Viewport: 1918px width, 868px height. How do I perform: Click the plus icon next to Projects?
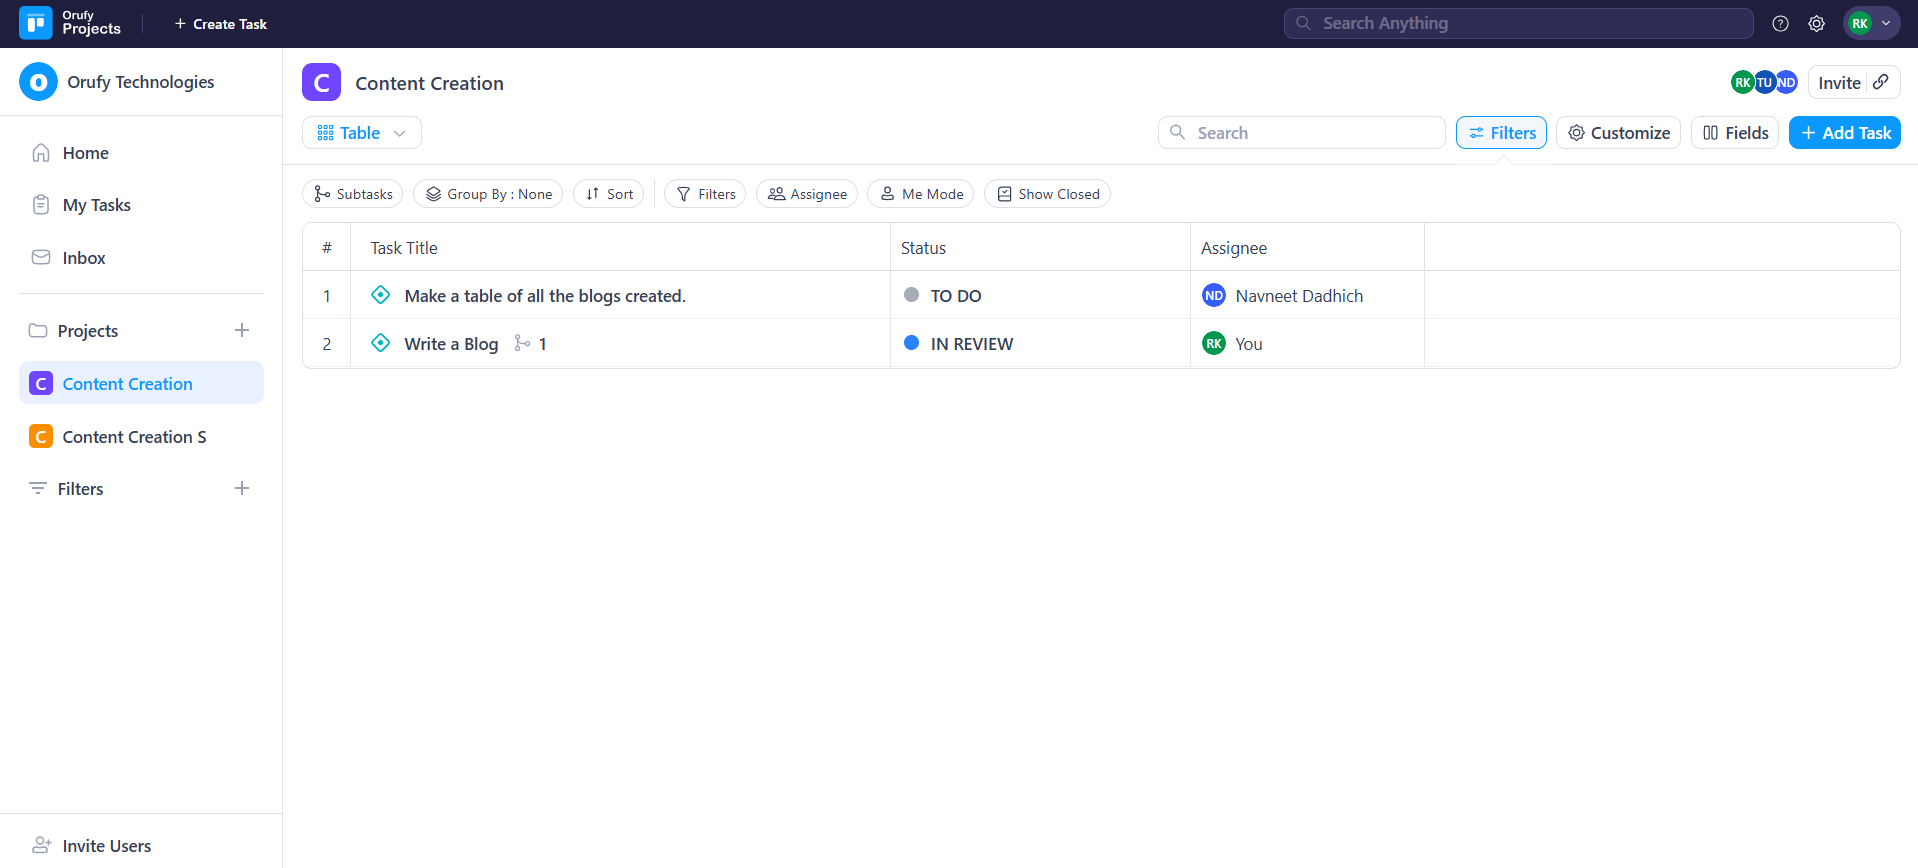[242, 330]
